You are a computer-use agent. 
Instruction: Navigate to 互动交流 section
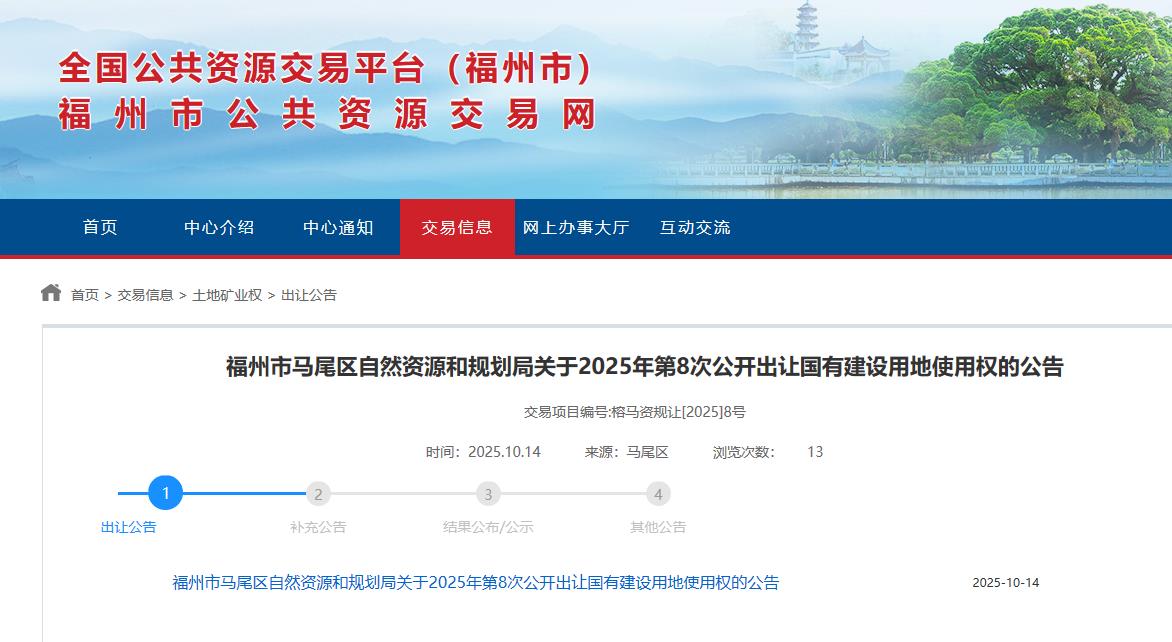tap(695, 228)
